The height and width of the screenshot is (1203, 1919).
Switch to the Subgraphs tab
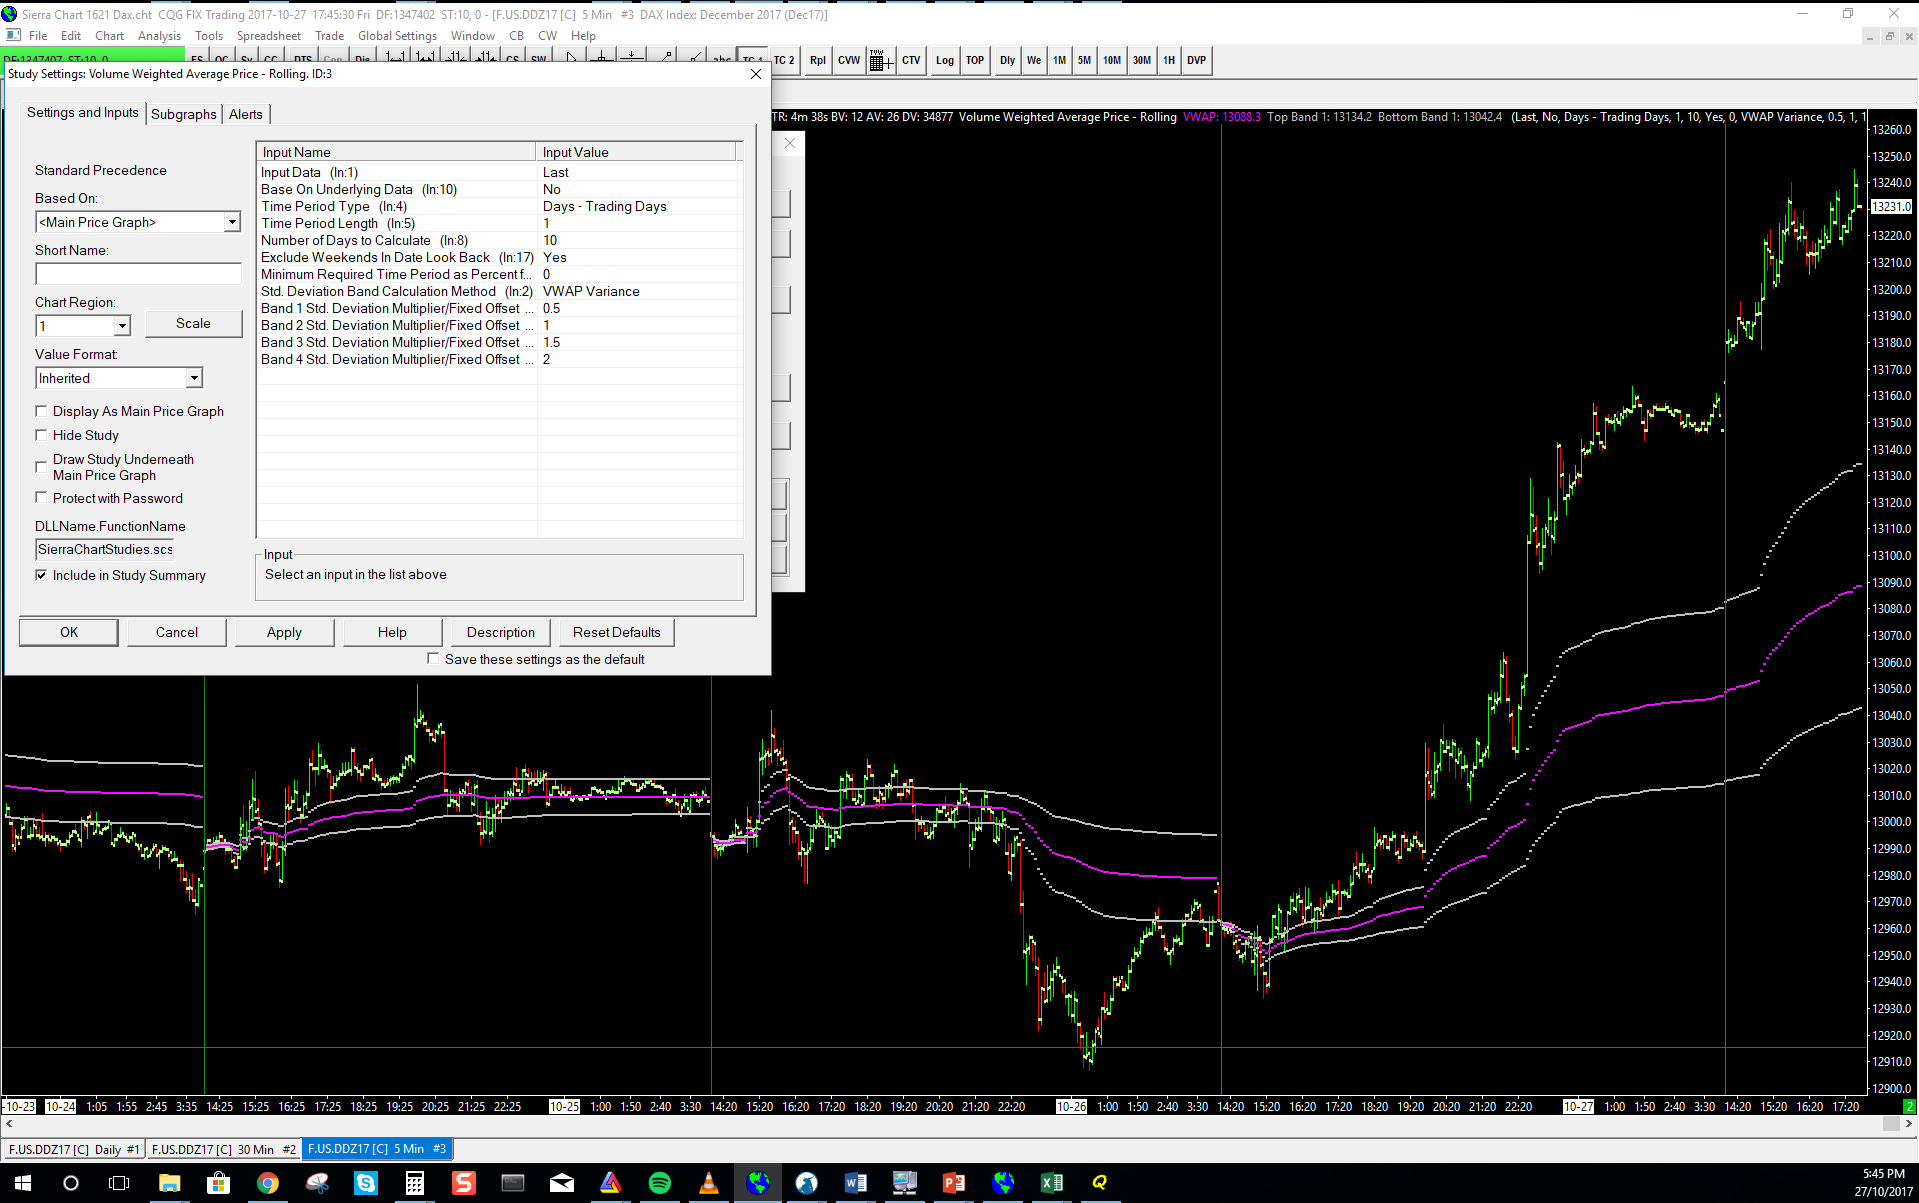point(183,114)
